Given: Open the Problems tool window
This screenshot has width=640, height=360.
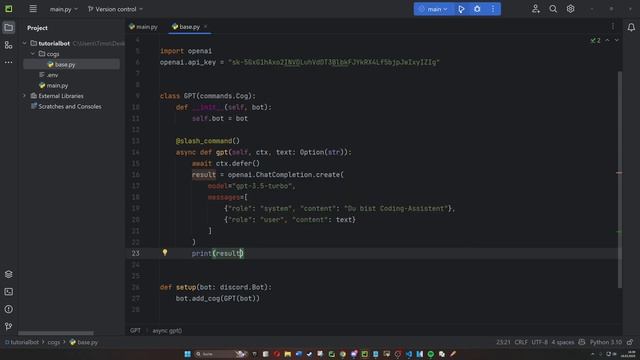Looking at the screenshot, I should (x=9, y=309).
